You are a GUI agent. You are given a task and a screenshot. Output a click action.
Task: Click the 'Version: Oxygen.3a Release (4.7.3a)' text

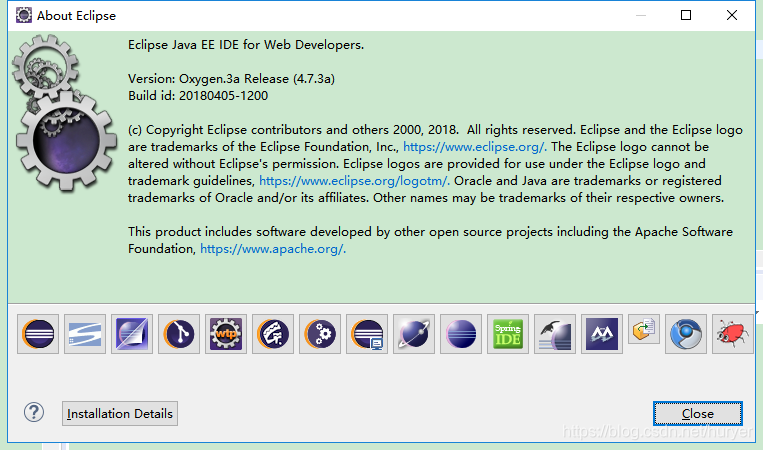231,79
